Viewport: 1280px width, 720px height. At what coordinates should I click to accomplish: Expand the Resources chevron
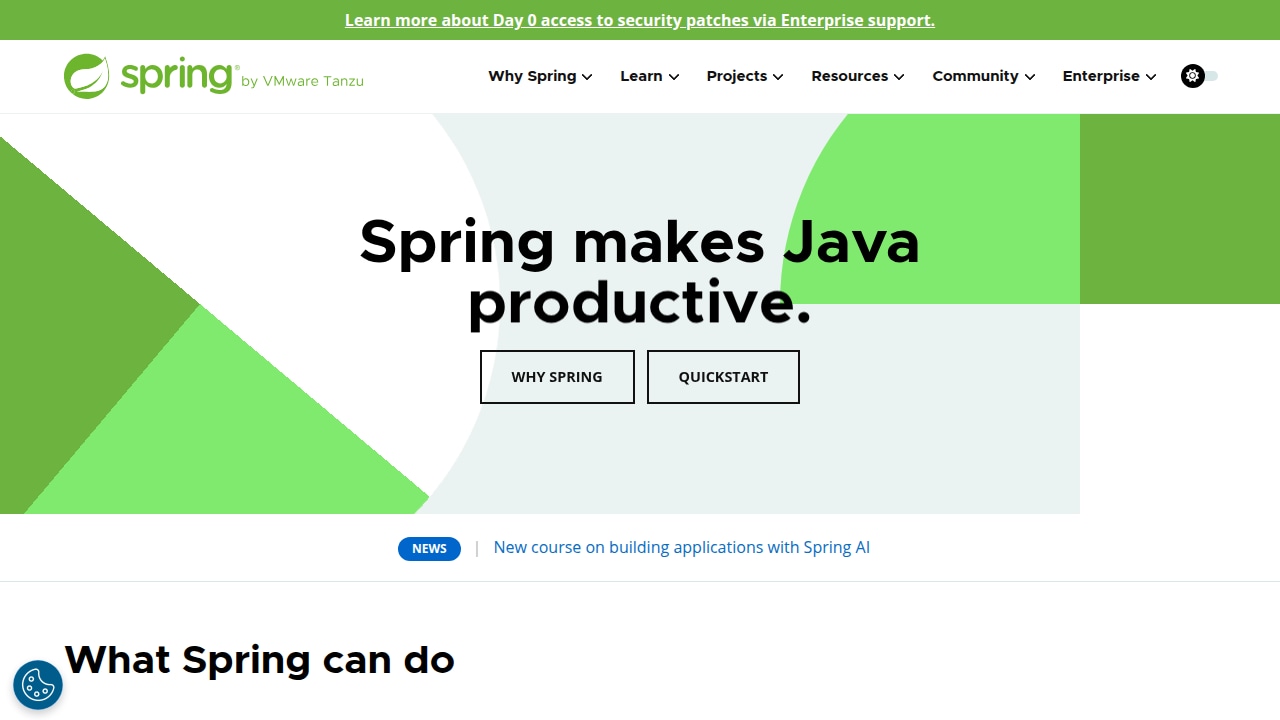[899, 77]
